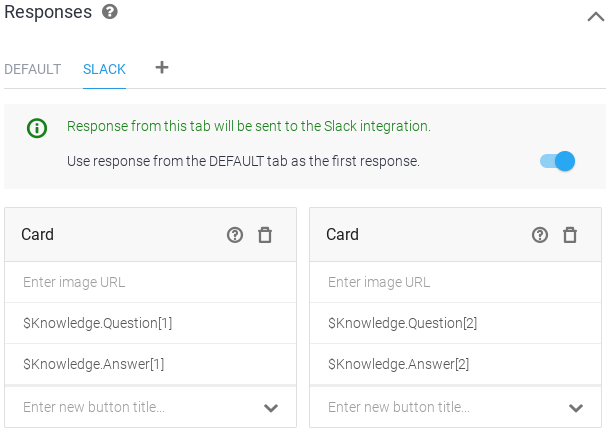Open help for the first Card
The width and height of the screenshot is (610, 433).
[x=235, y=235]
